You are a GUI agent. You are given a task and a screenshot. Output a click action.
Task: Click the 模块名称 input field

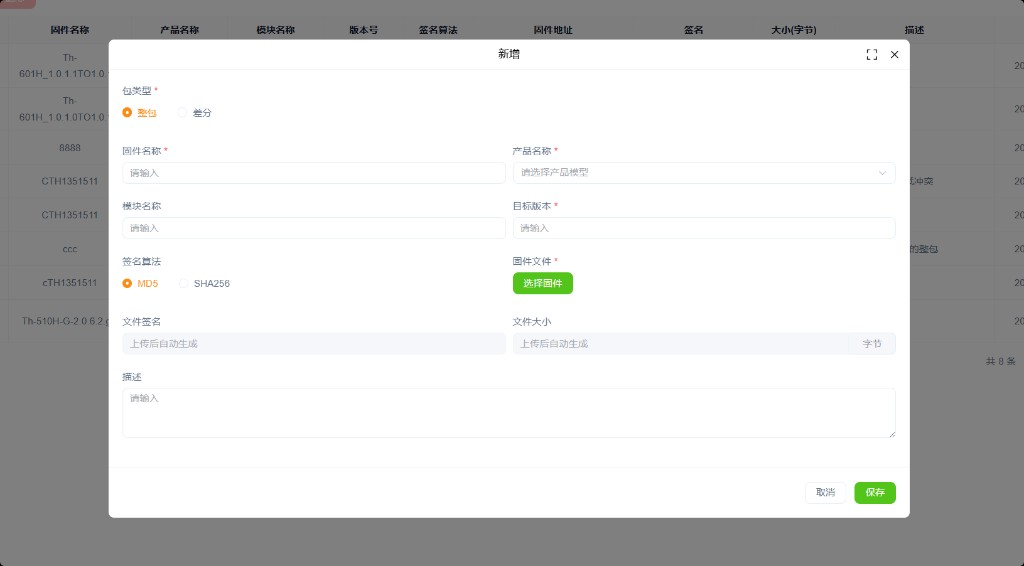click(313, 228)
